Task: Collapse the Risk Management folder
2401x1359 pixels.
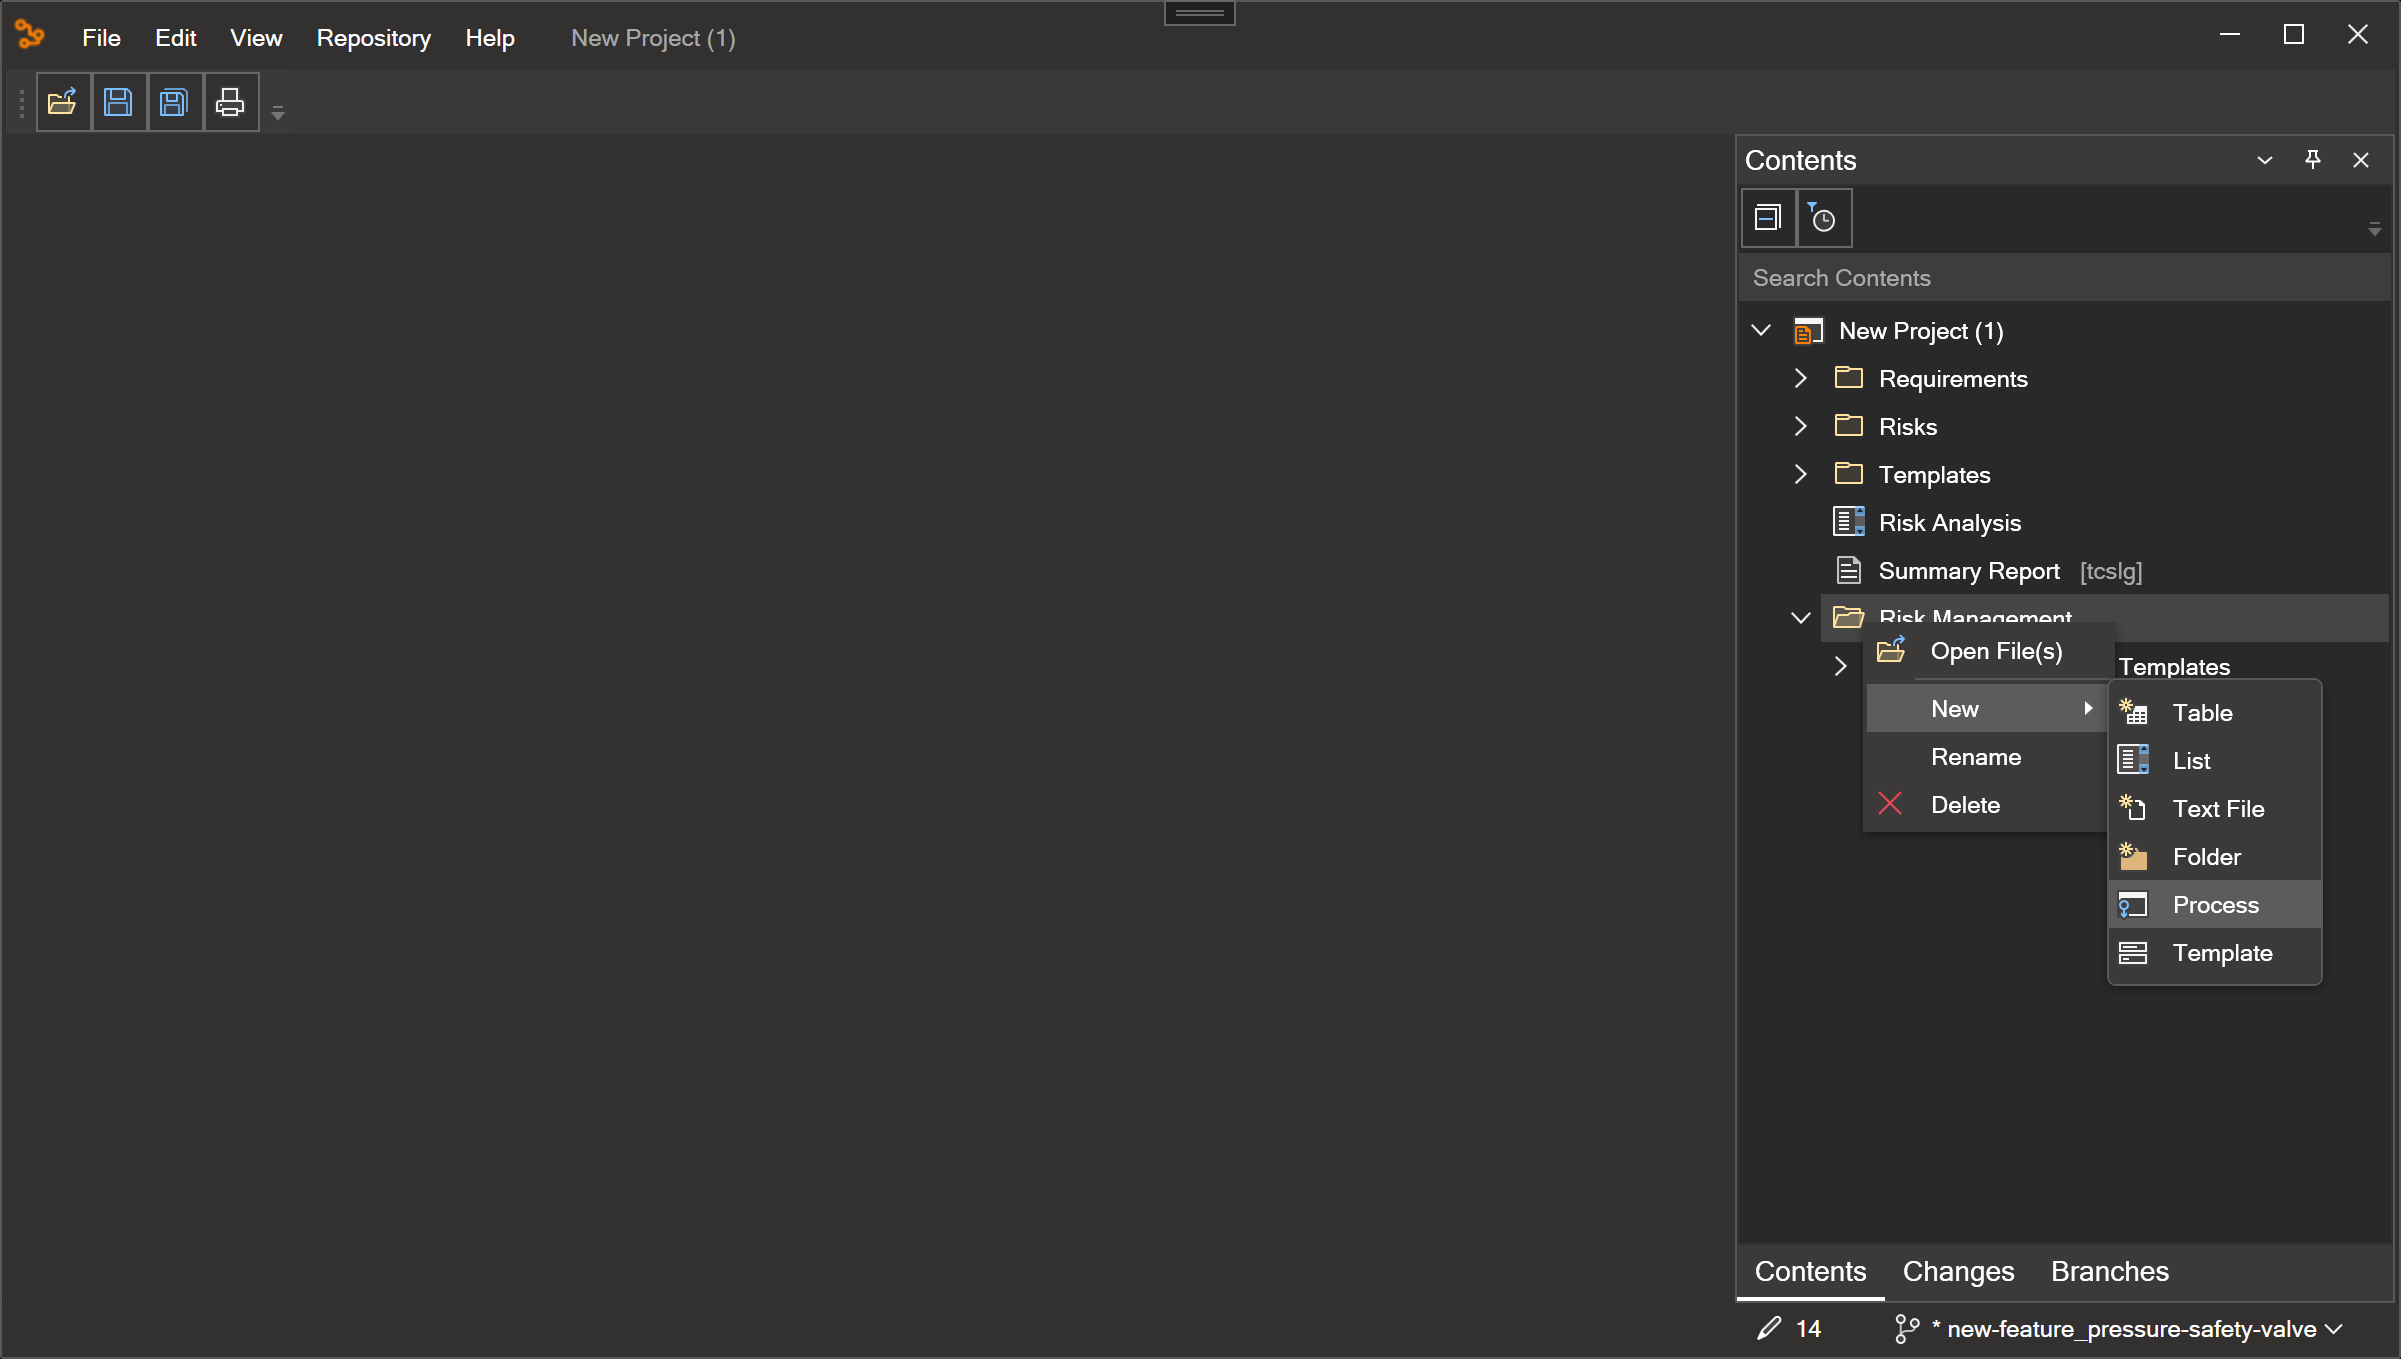Action: point(1801,618)
